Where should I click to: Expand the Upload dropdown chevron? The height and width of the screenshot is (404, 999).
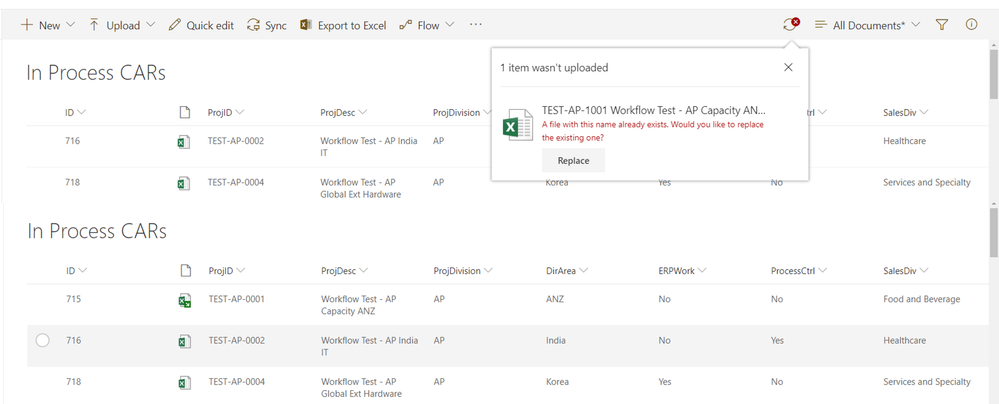pos(150,25)
